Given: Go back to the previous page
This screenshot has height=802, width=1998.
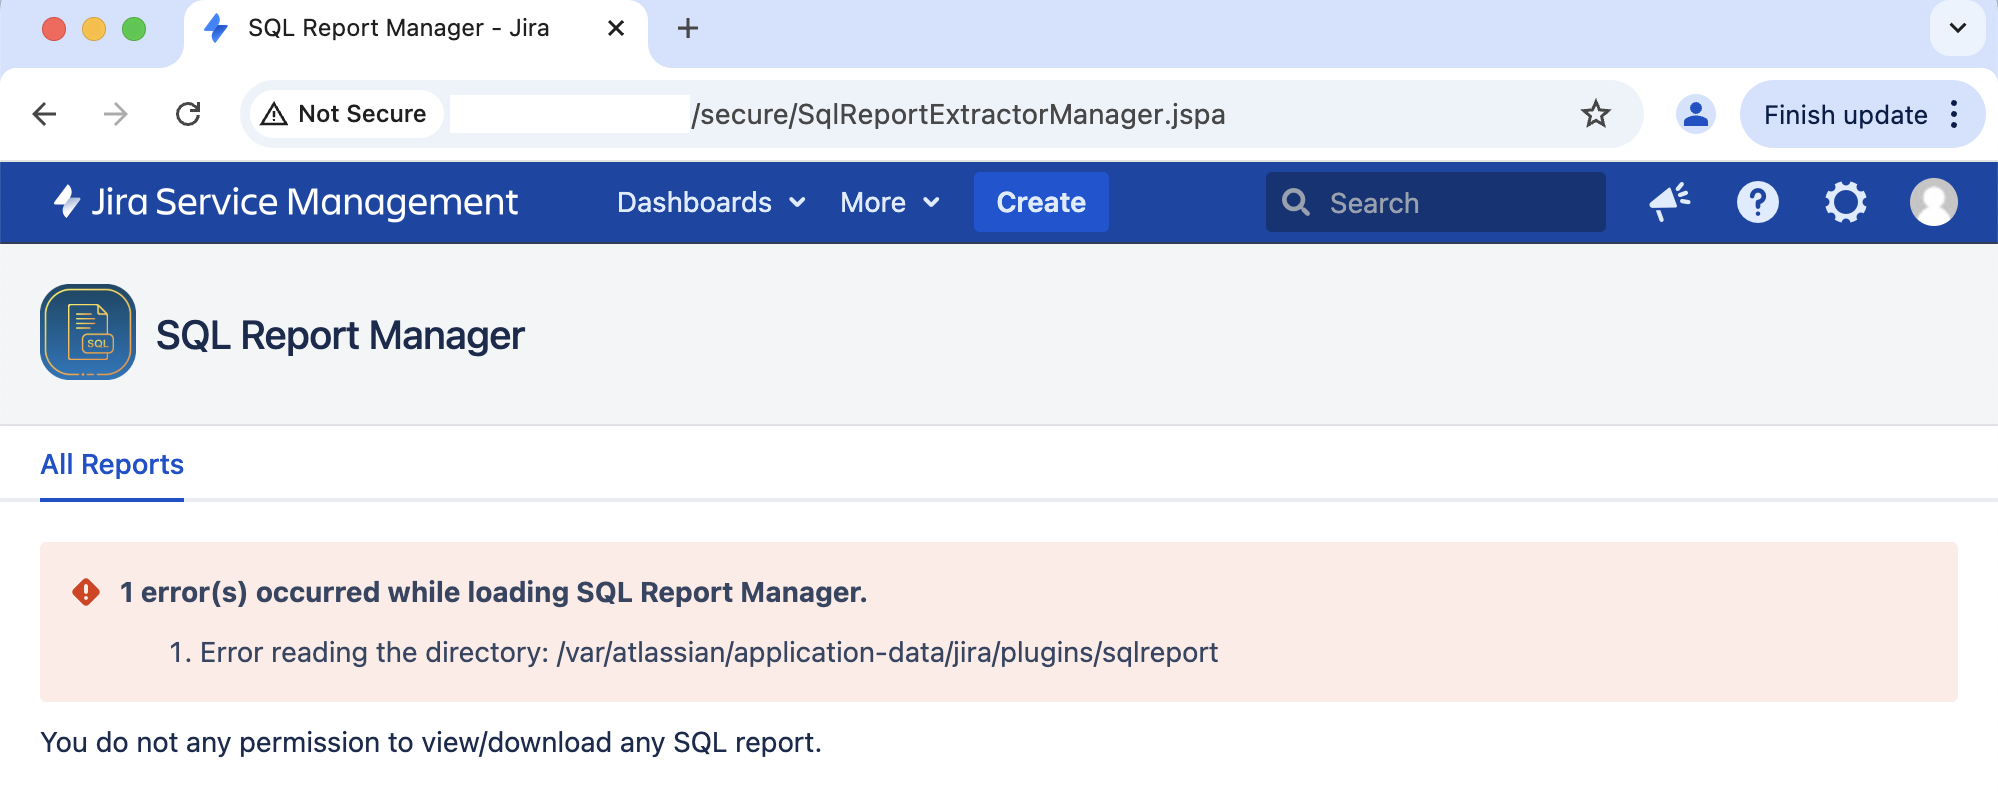Looking at the screenshot, I should coord(45,115).
